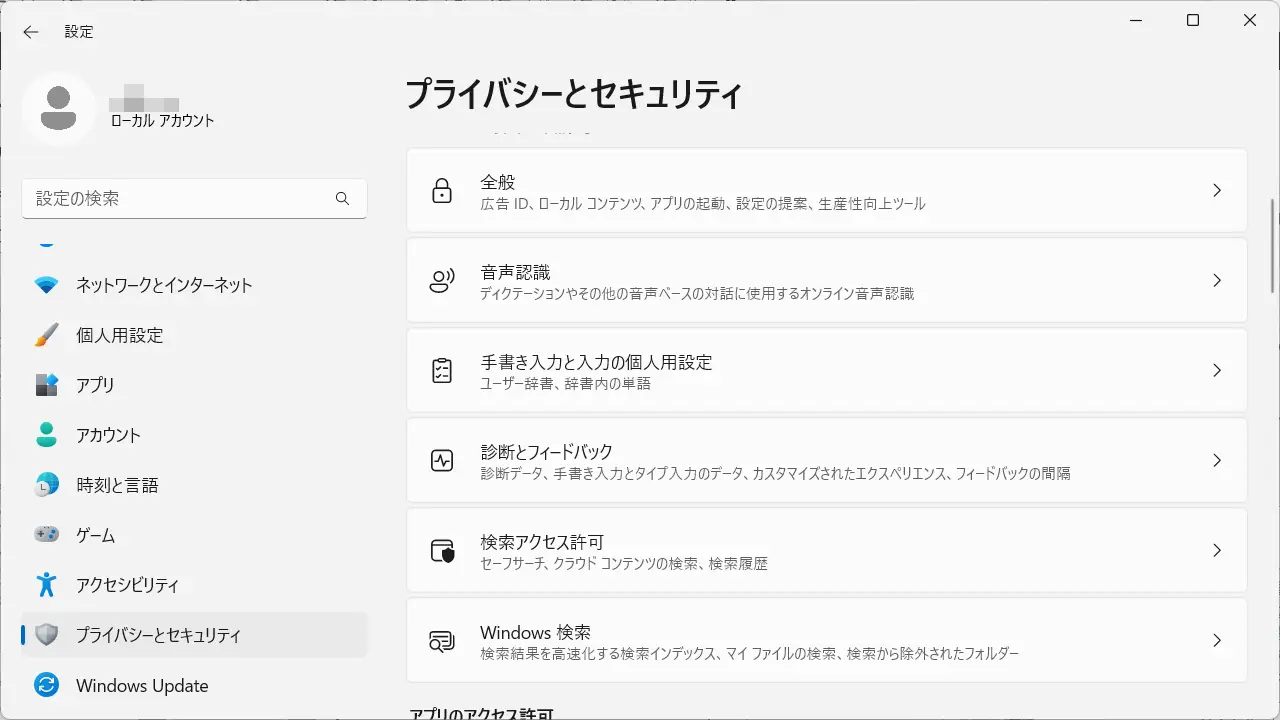Click ユーザー辞書、辞書内の単語 description text

click(x=566, y=384)
